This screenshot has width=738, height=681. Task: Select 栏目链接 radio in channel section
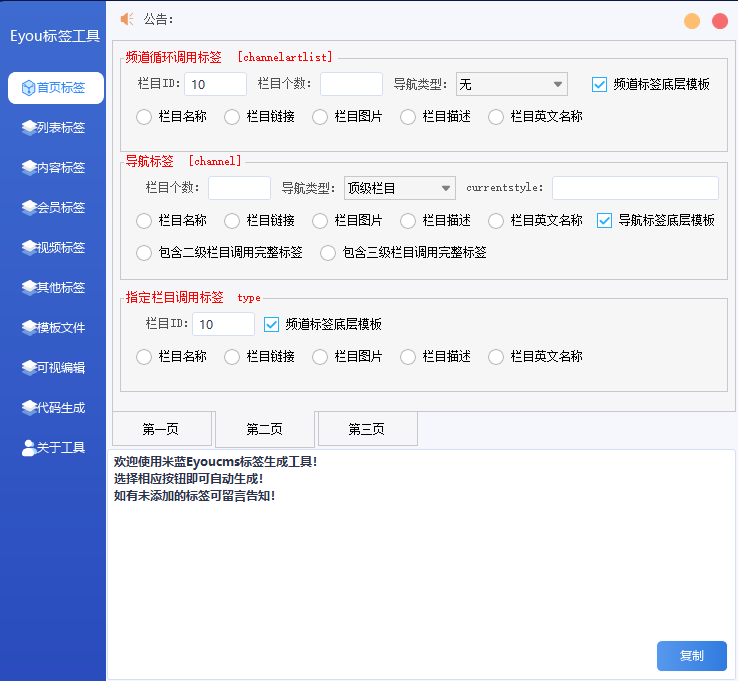point(232,221)
